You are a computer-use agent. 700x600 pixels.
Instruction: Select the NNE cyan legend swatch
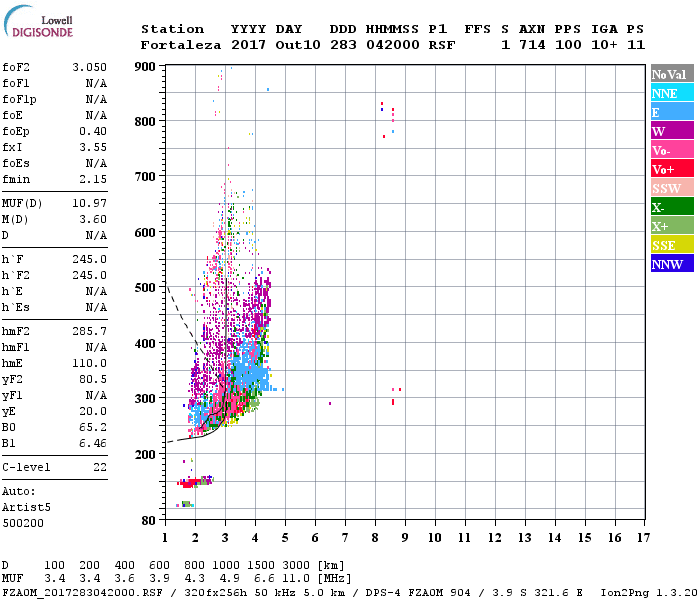[672, 93]
